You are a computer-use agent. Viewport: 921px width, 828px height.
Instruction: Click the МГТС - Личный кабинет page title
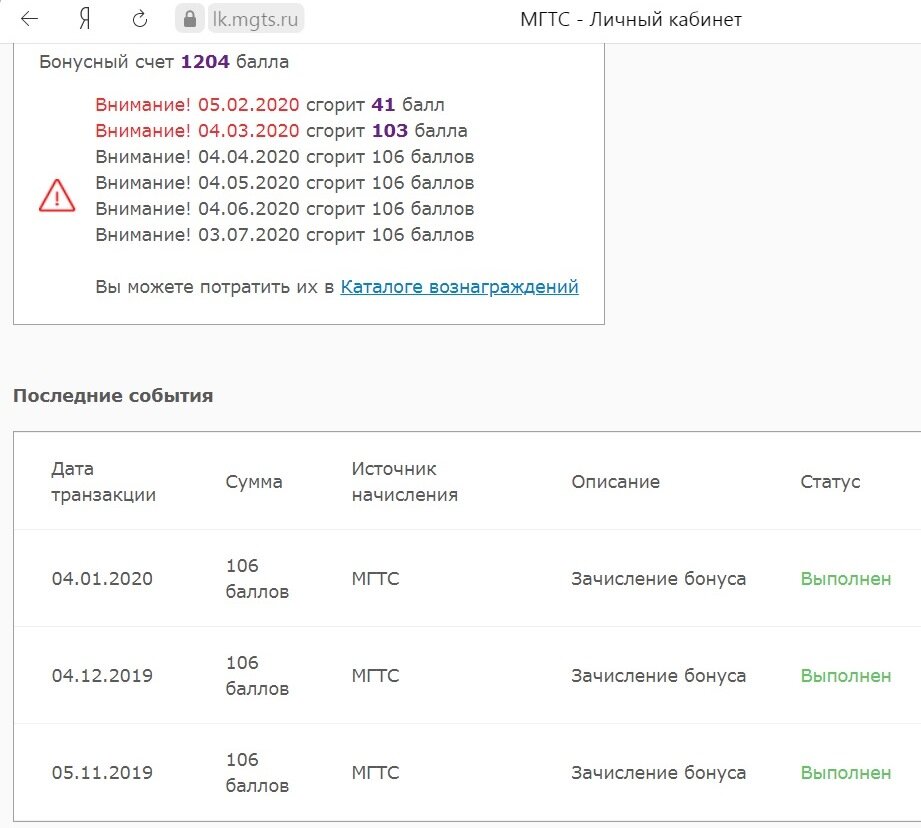(631, 19)
